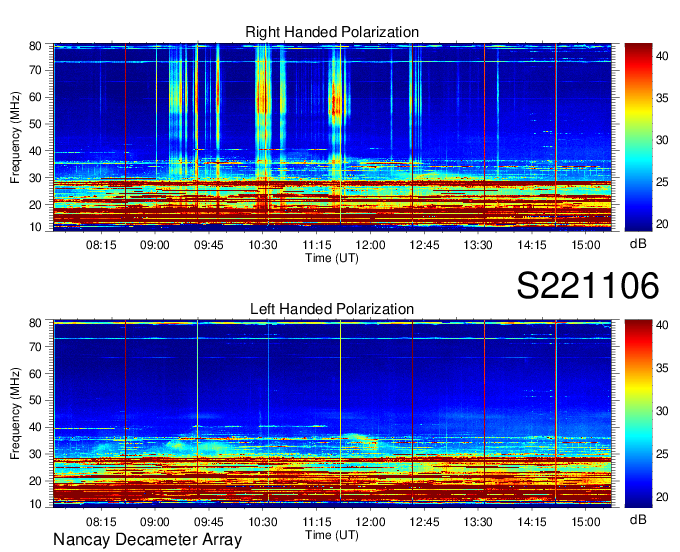The image size is (680, 552).
Task: Click the 10 MHz tick on the upper plot's frequency axis
Action: tap(35, 227)
